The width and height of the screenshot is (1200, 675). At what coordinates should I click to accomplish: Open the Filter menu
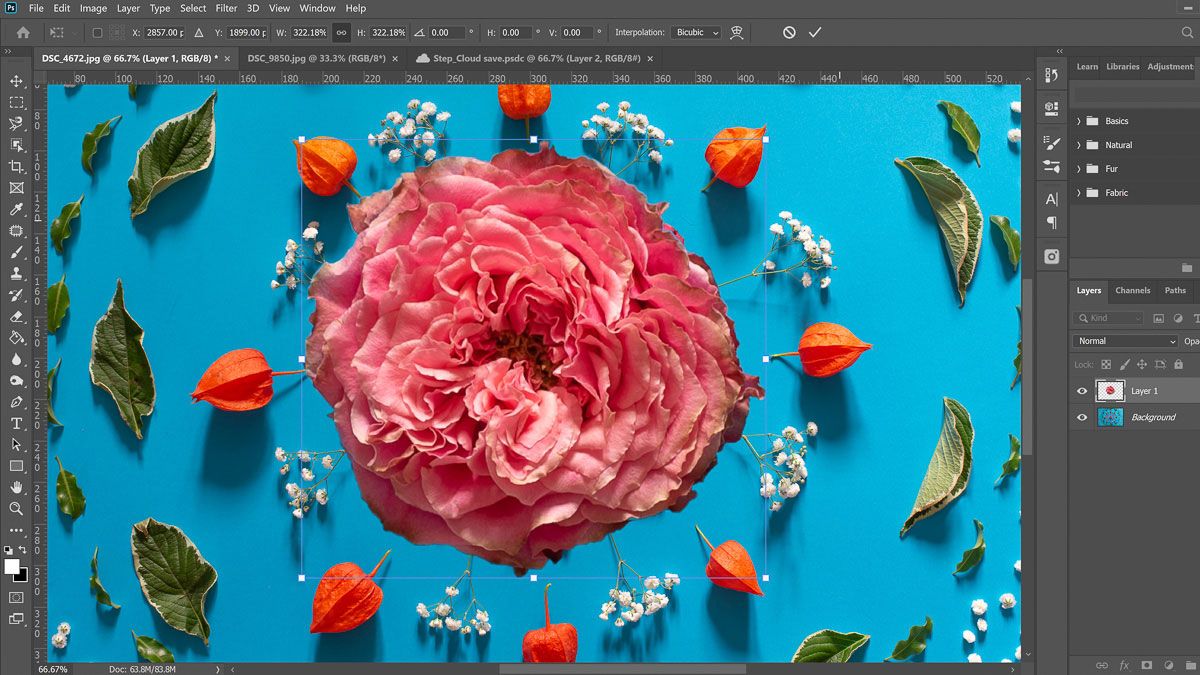point(226,8)
